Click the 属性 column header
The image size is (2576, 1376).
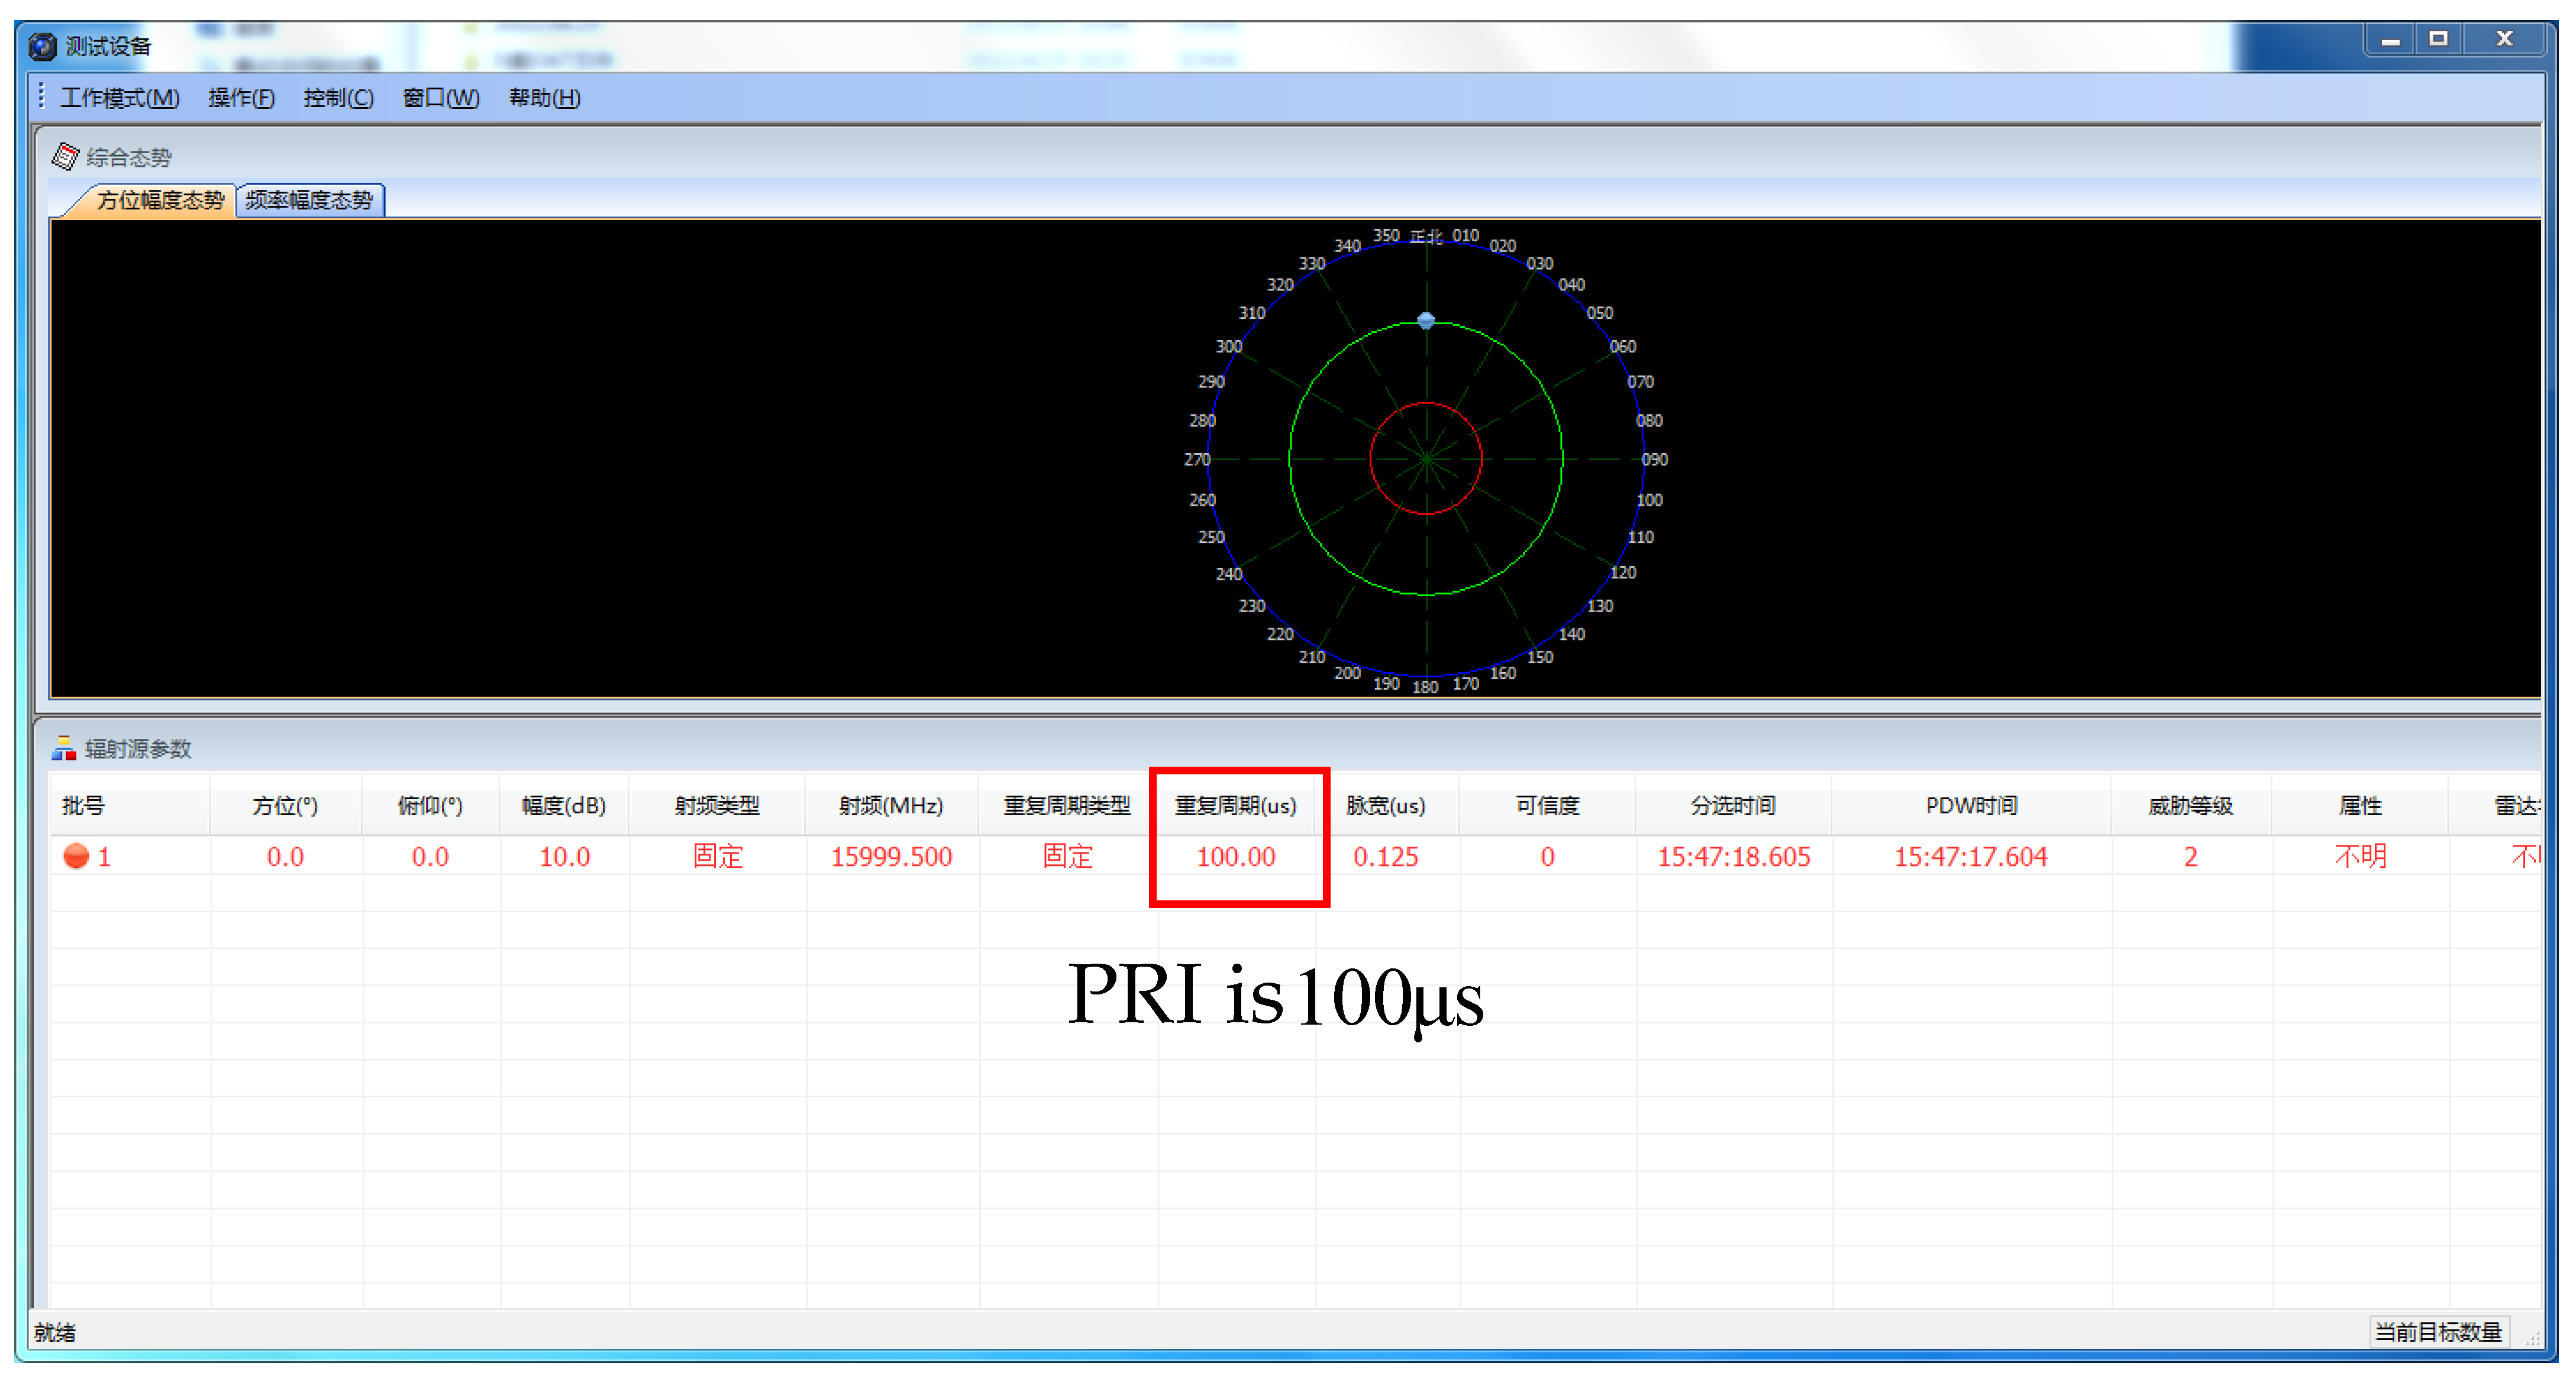coord(2360,805)
